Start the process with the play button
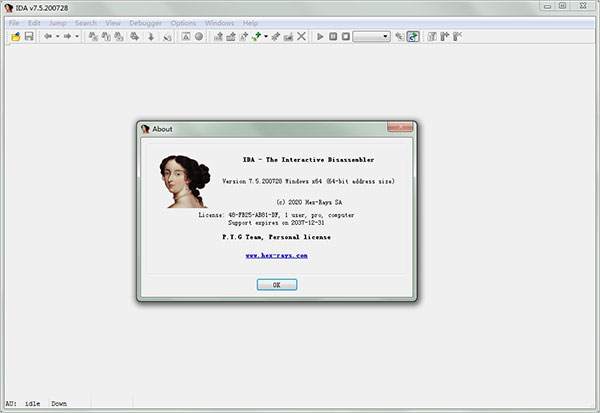Viewport: 600px width, 413px height. pyautogui.click(x=321, y=36)
